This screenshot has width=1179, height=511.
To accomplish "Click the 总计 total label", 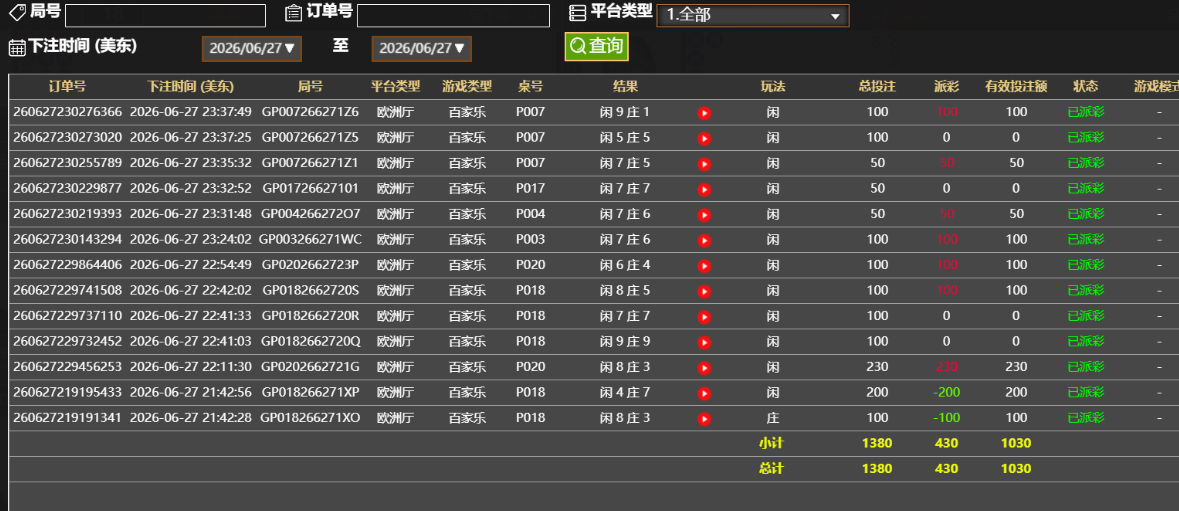I will pos(771,469).
